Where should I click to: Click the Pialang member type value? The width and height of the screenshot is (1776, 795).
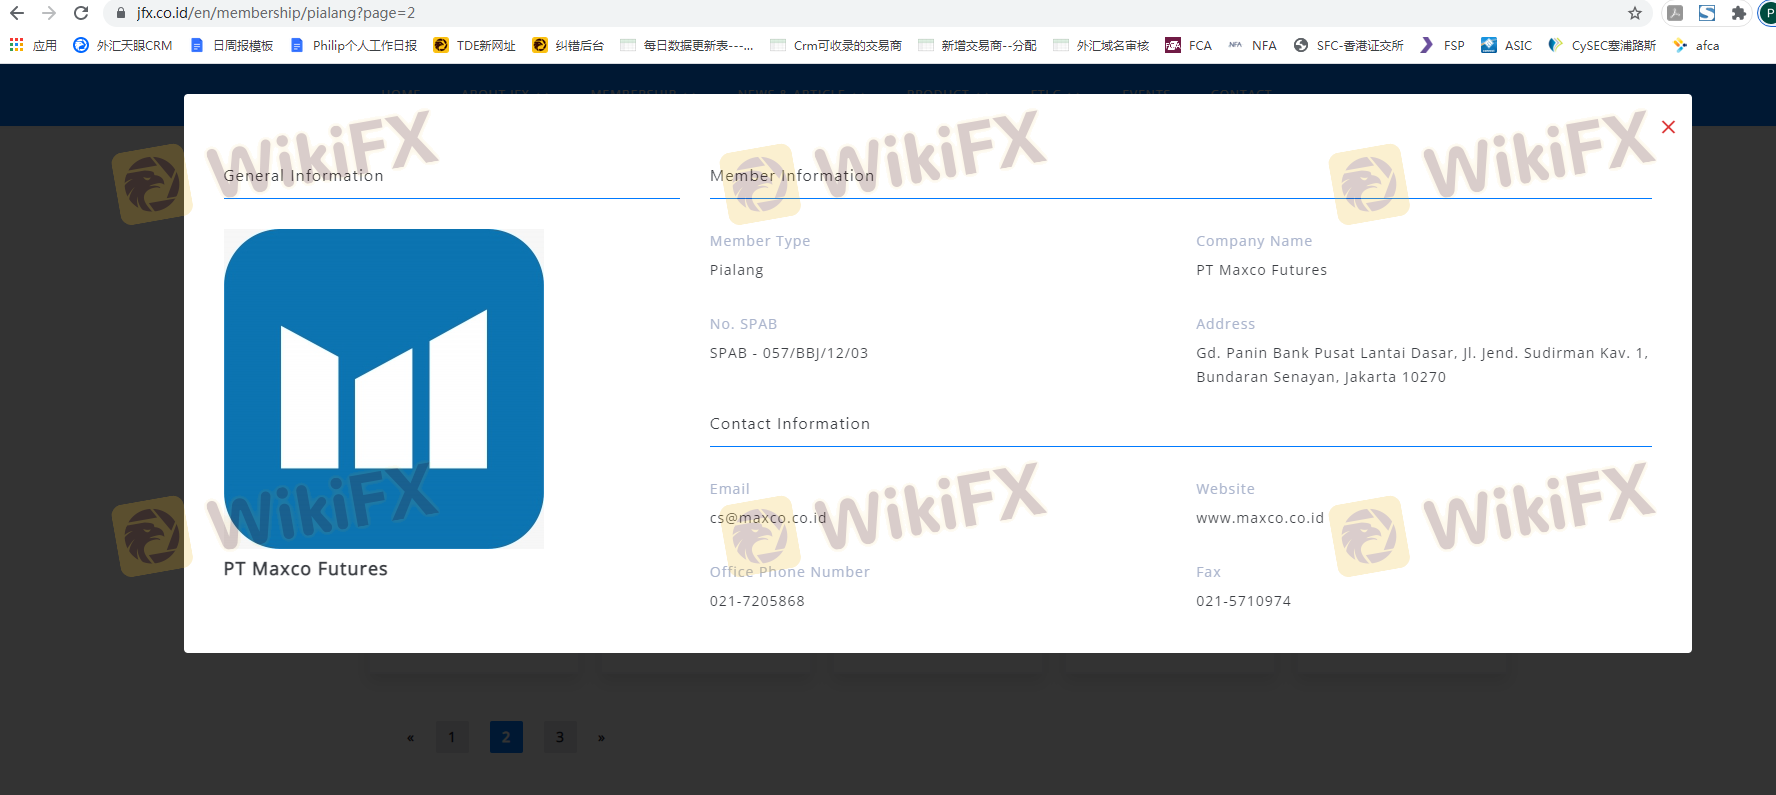click(737, 270)
